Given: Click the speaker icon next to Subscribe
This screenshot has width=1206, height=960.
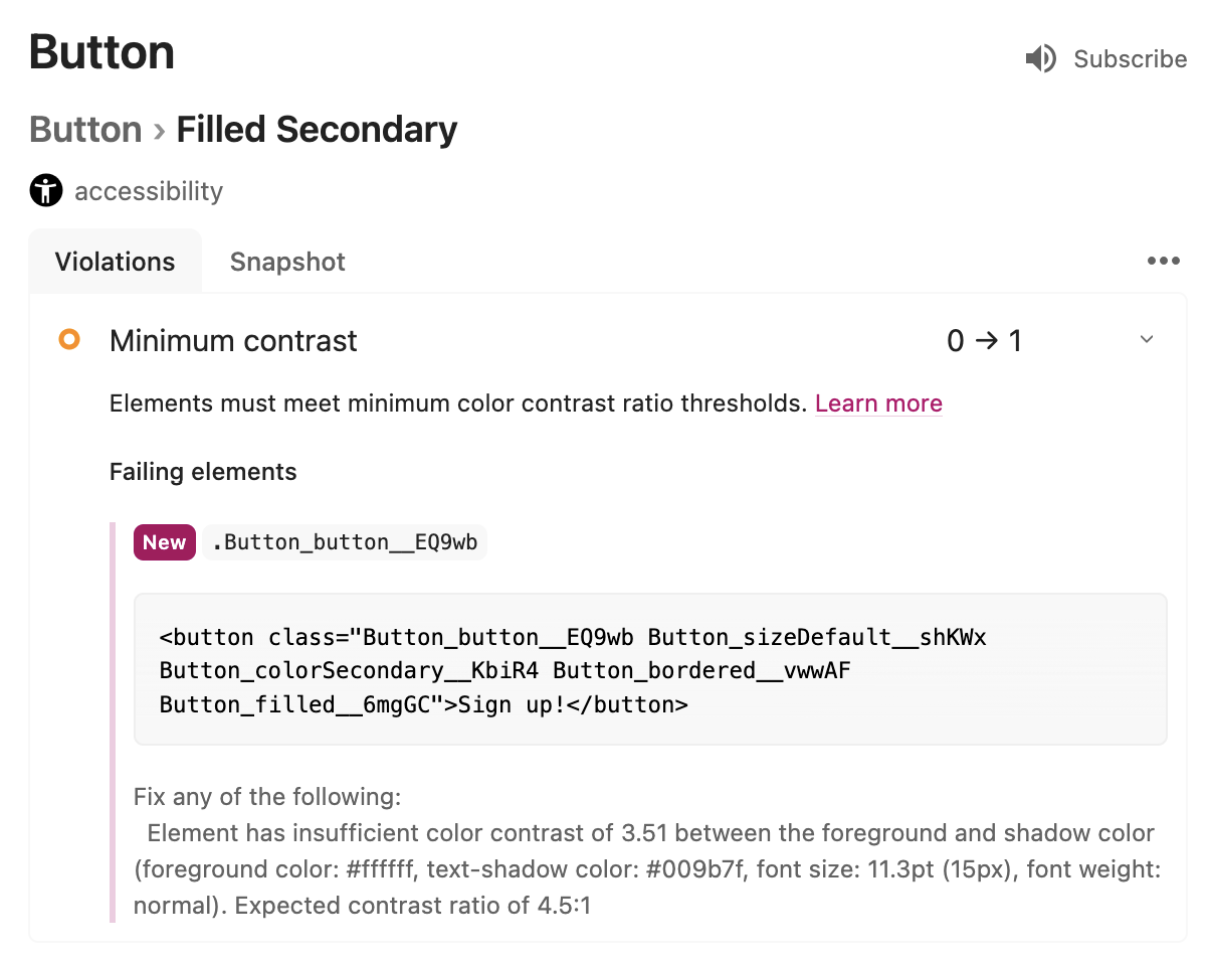Looking at the screenshot, I should pos(1041,58).
